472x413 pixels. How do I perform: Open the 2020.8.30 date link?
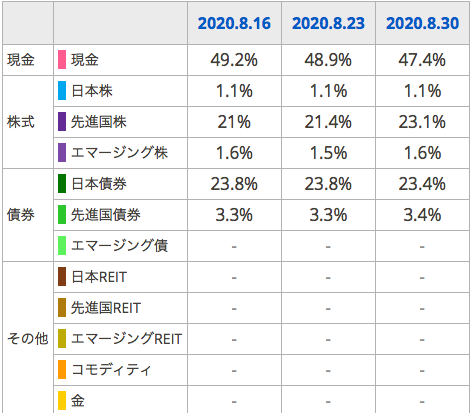pos(422,24)
